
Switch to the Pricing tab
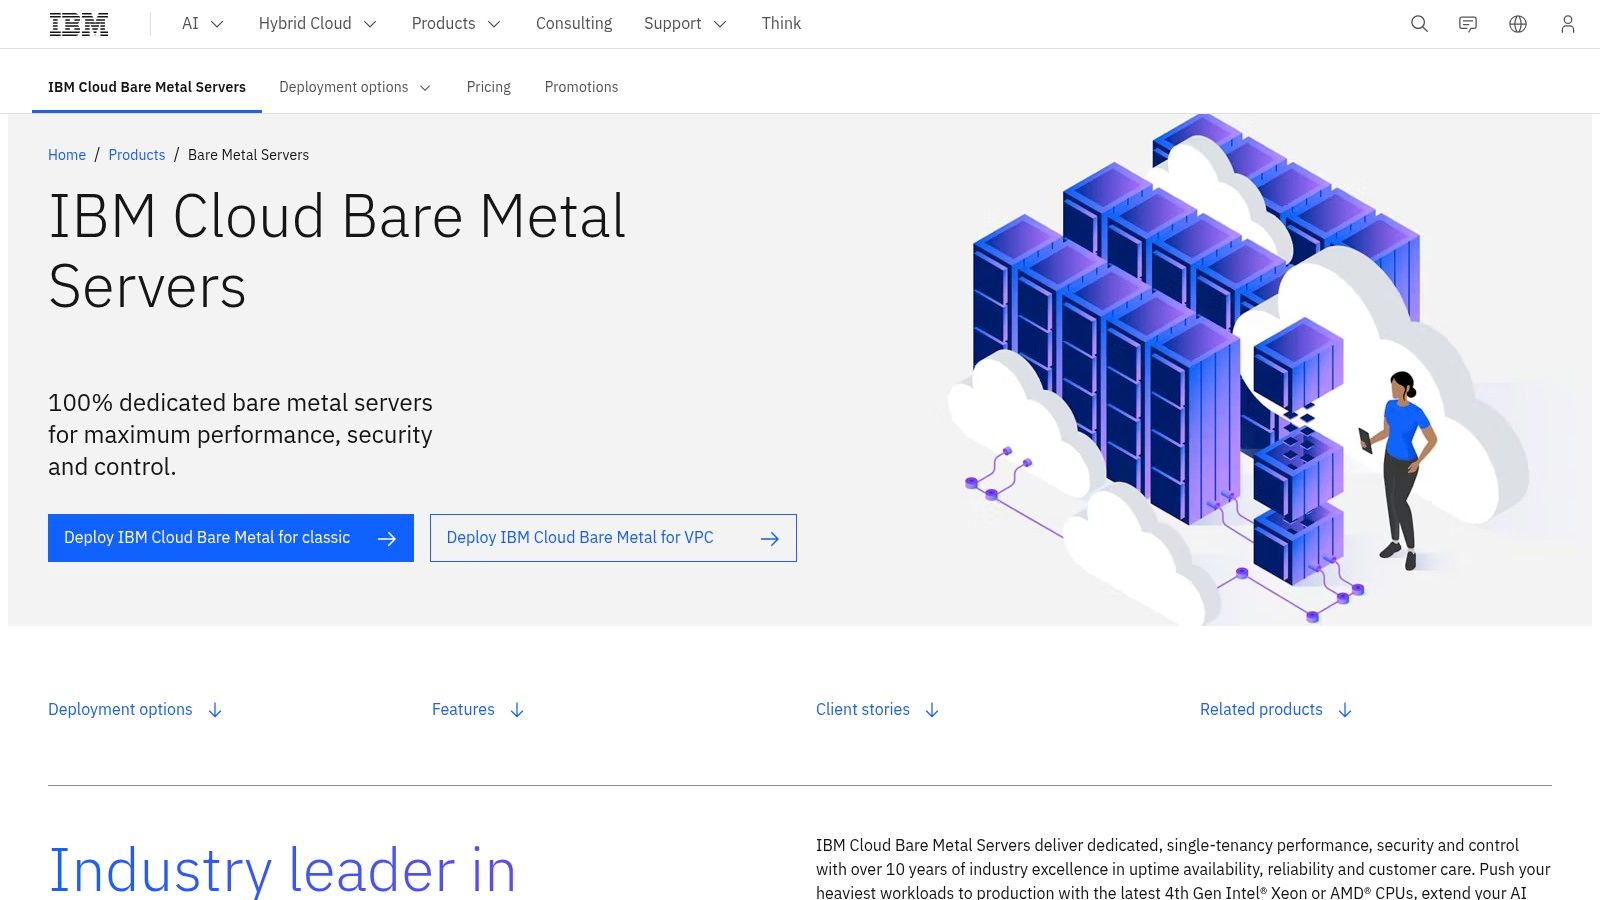[488, 87]
